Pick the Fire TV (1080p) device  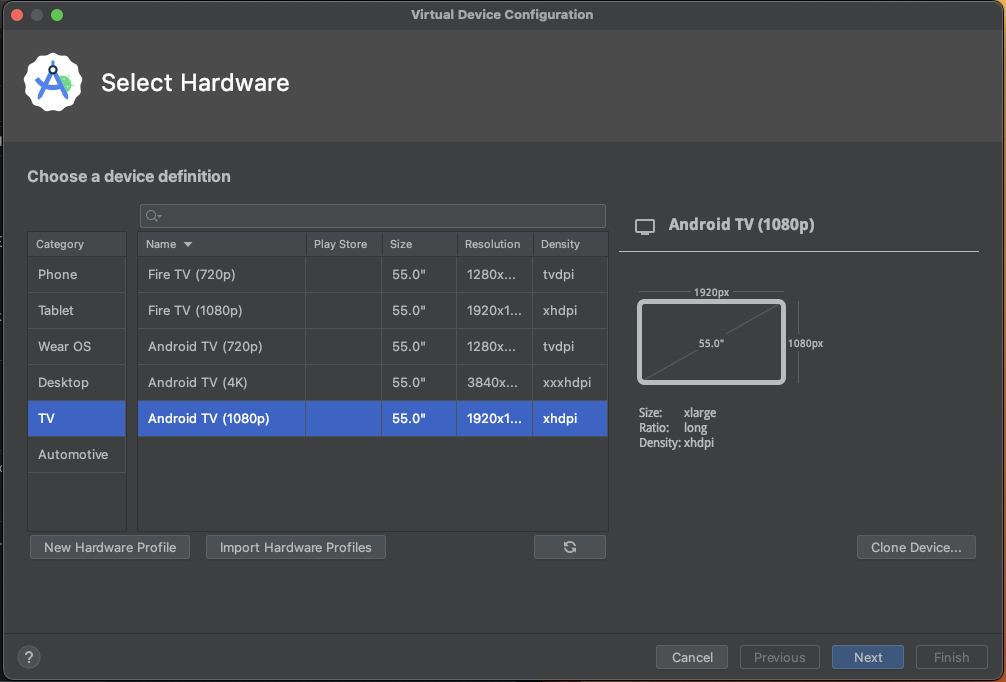195,310
